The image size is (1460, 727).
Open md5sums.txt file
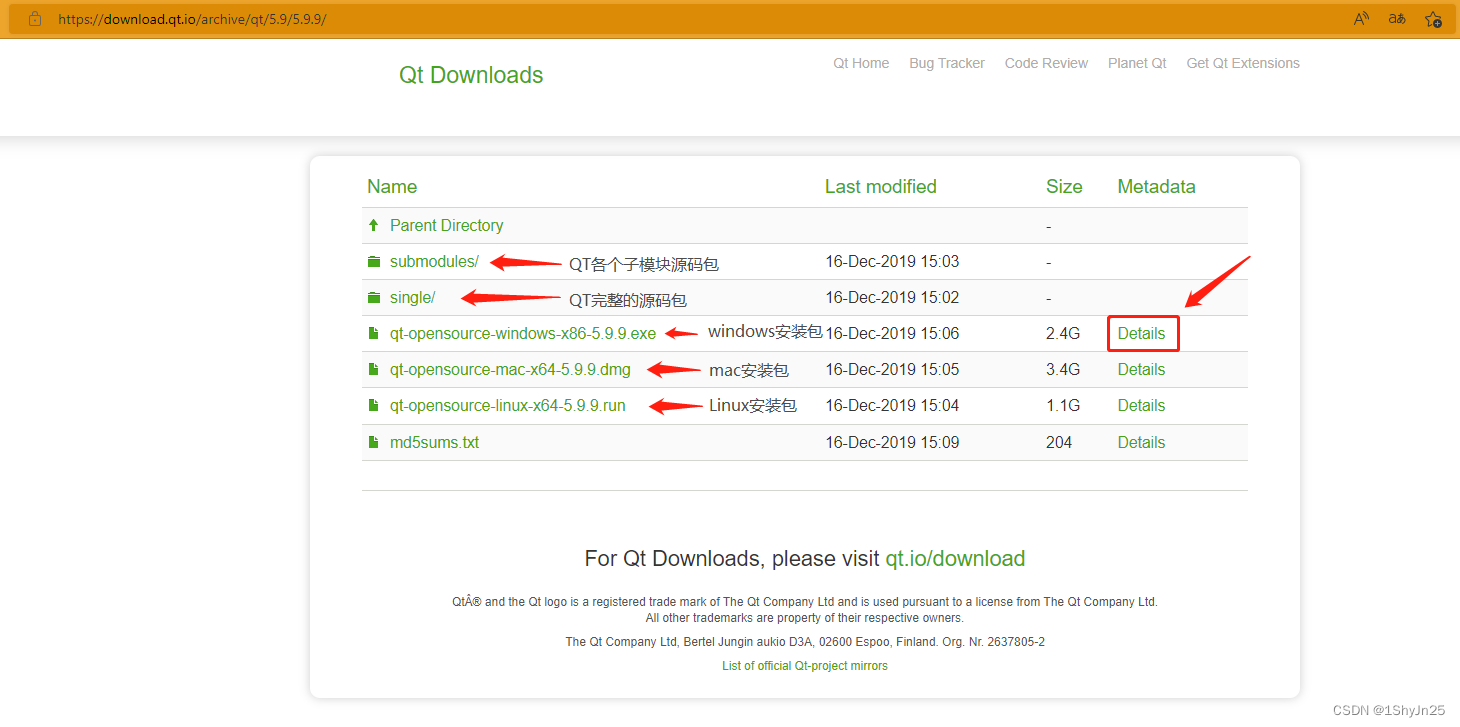pos(434,442)
